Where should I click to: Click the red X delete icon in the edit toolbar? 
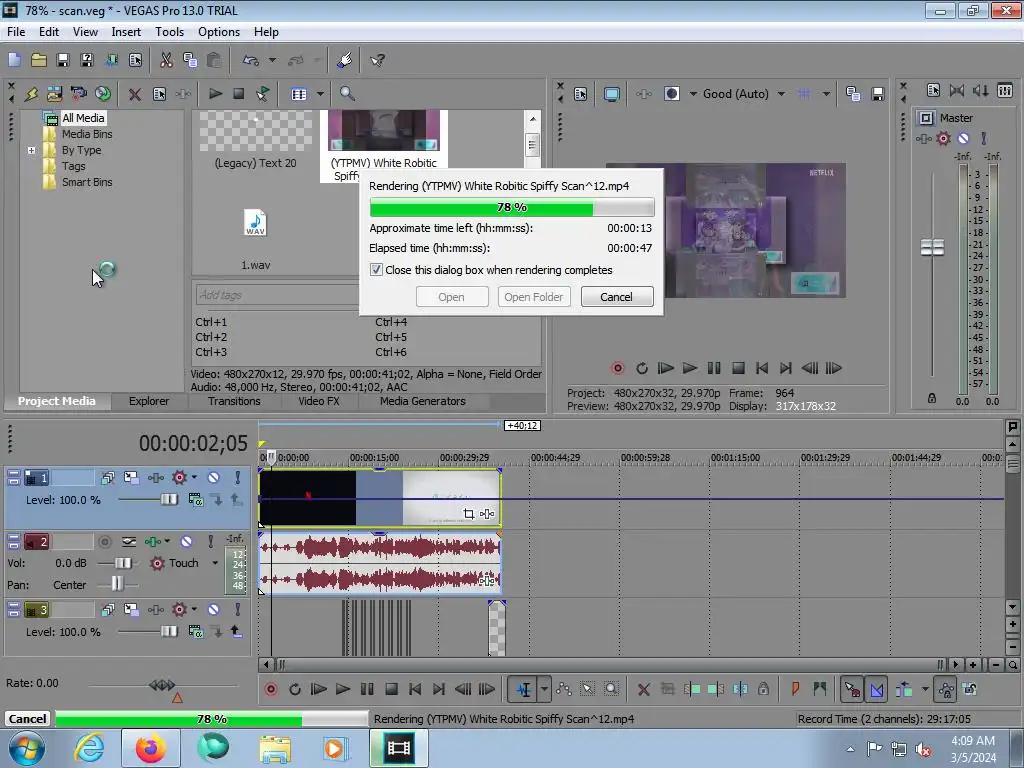tap(643, 689)
